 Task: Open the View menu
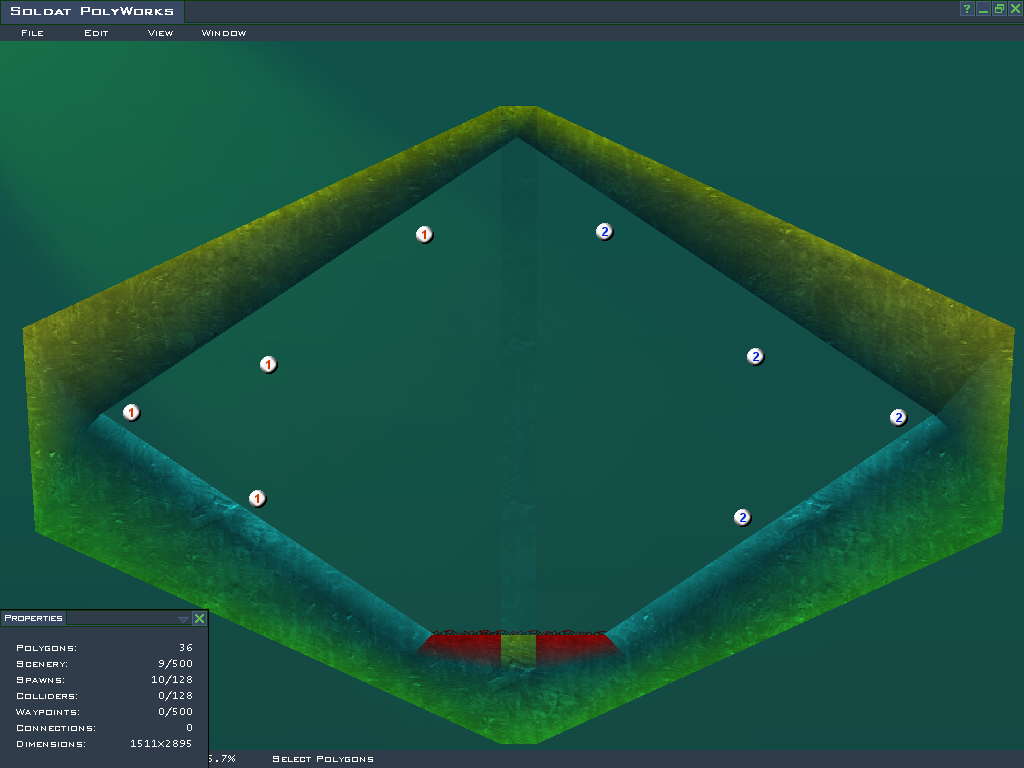pyautogui.click(x=160, y=33)
